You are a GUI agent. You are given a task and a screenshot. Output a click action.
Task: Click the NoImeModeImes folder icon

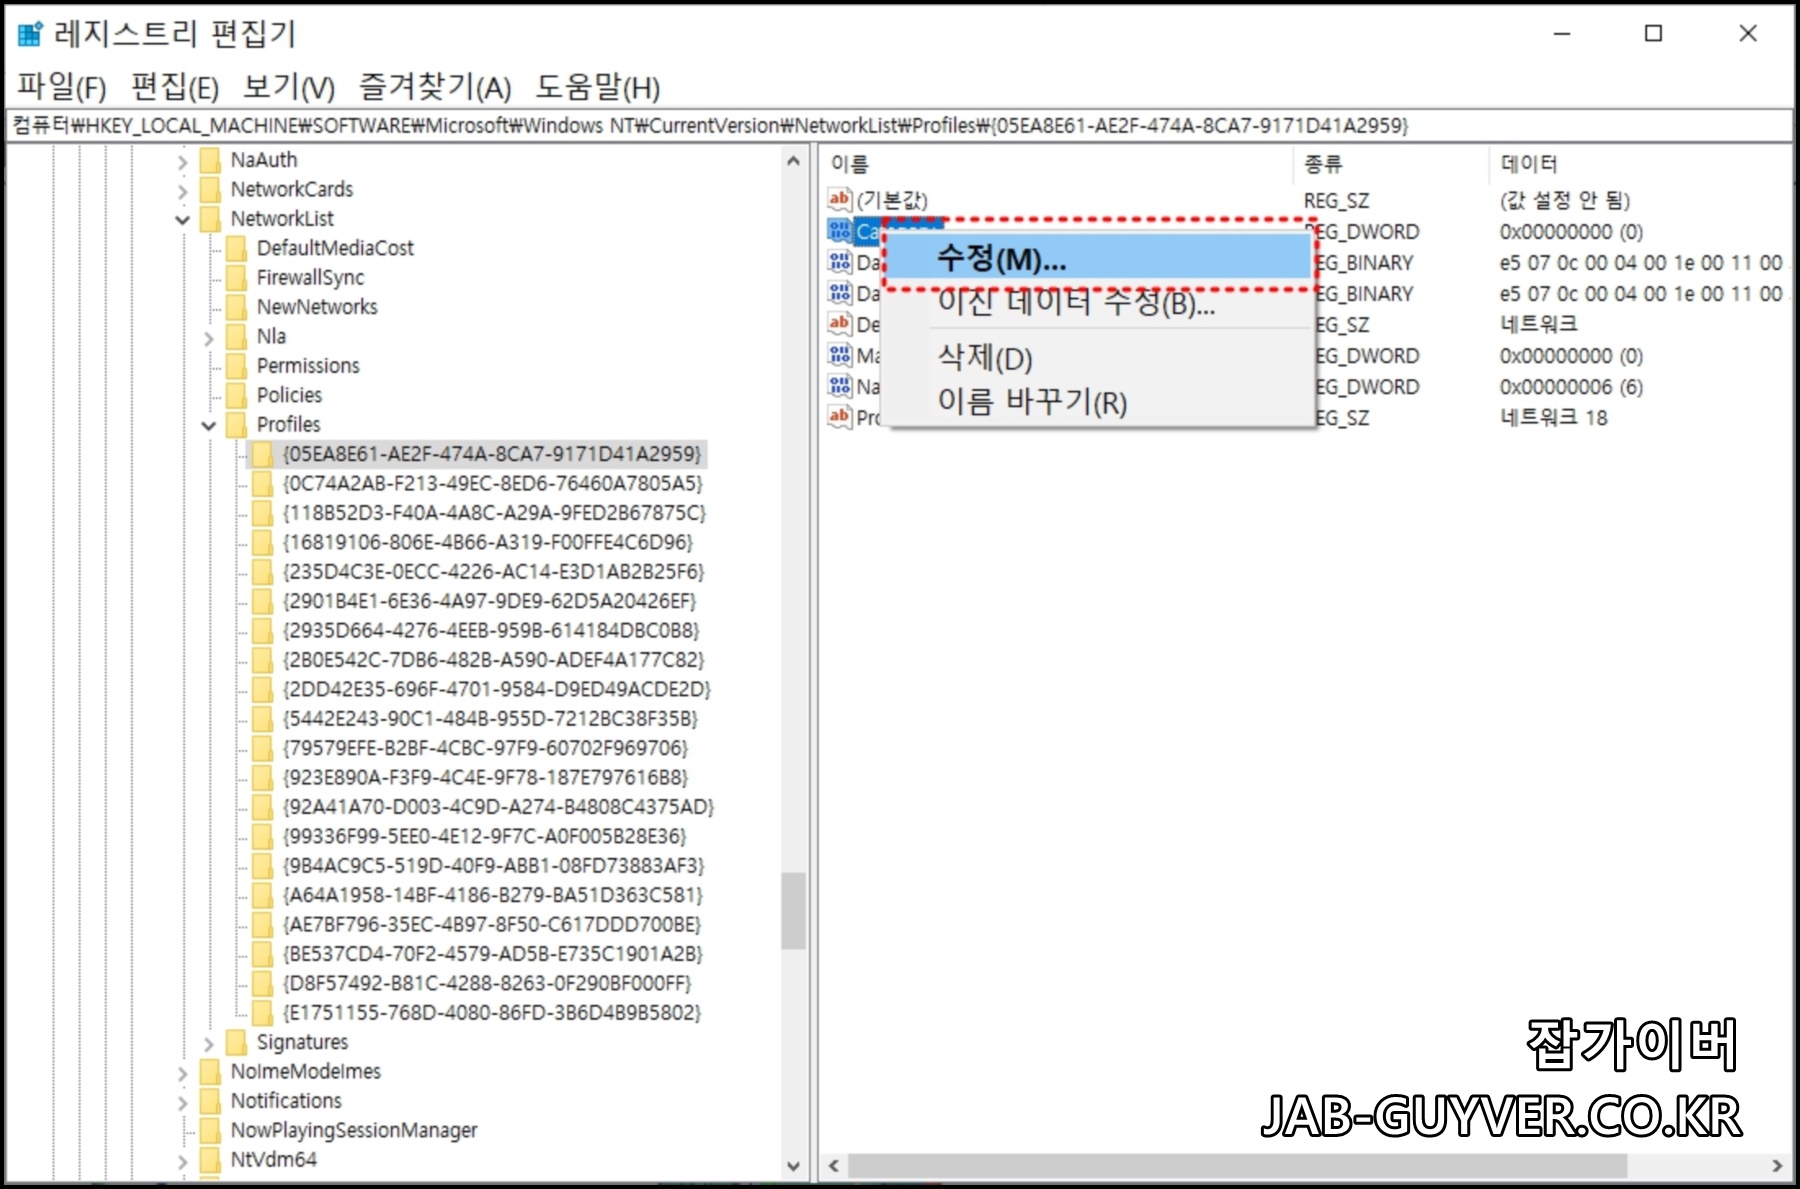tap(210, 1071)
